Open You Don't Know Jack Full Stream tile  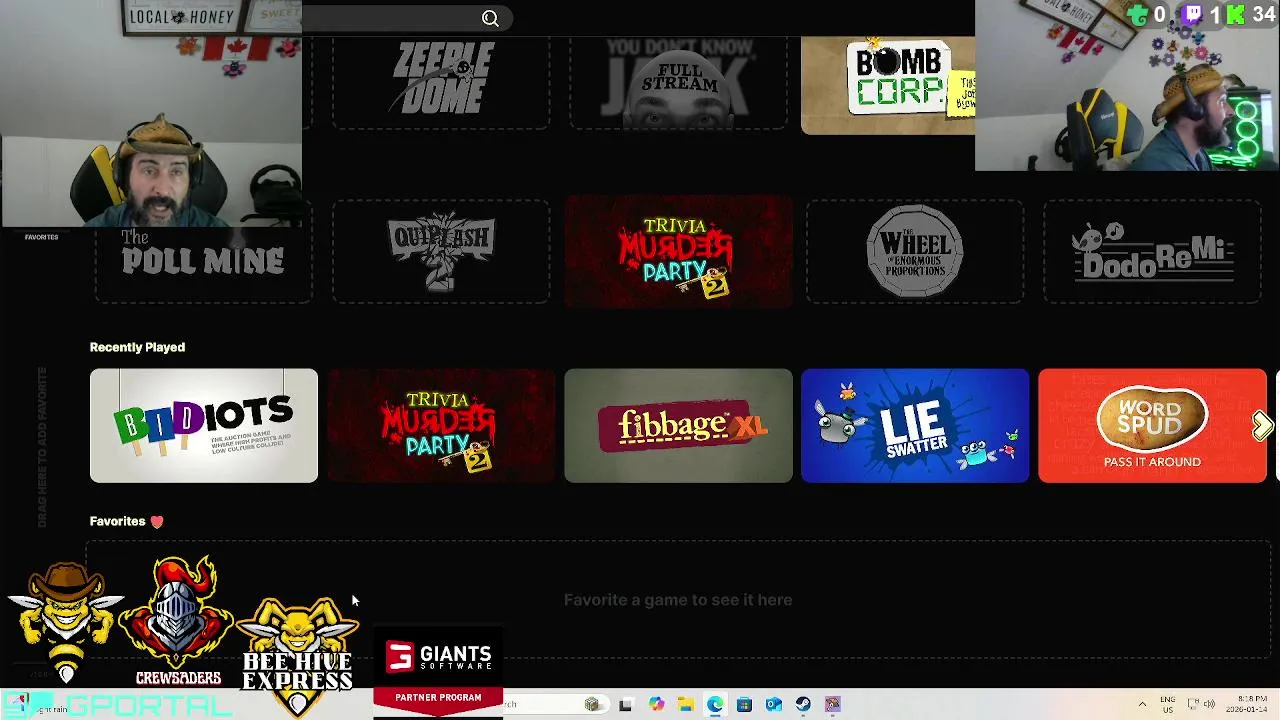678,82
